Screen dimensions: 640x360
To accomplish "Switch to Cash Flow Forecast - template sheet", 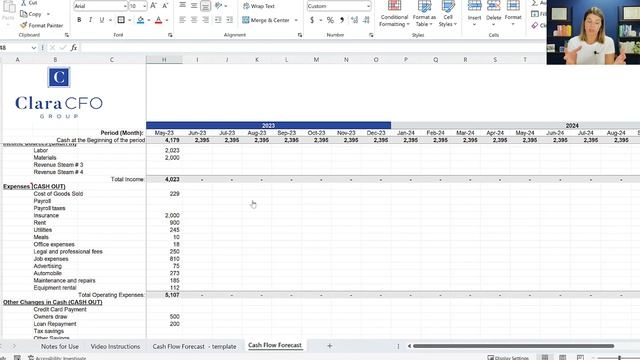I will click(x=194, y=346).
